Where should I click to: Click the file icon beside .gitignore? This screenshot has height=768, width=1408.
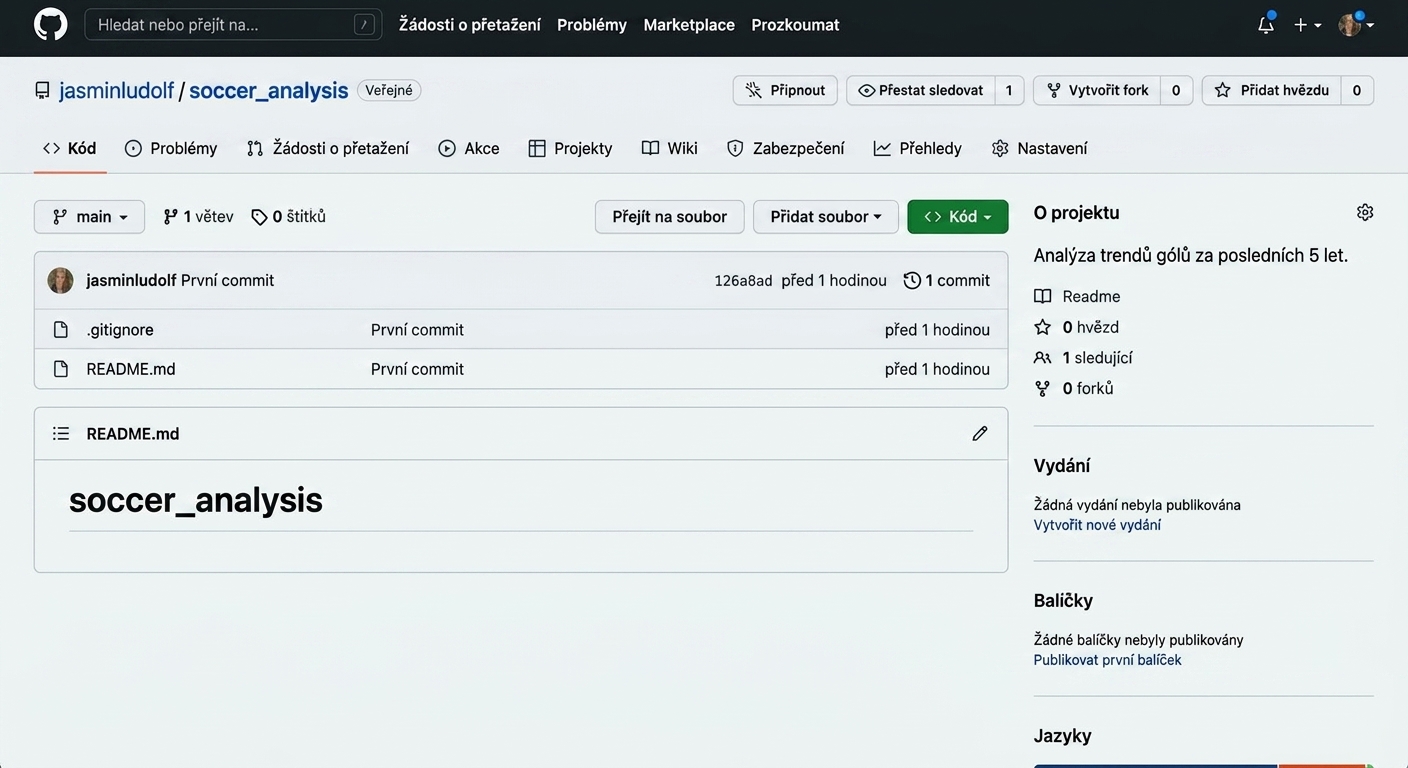click(x=61, y=330)
